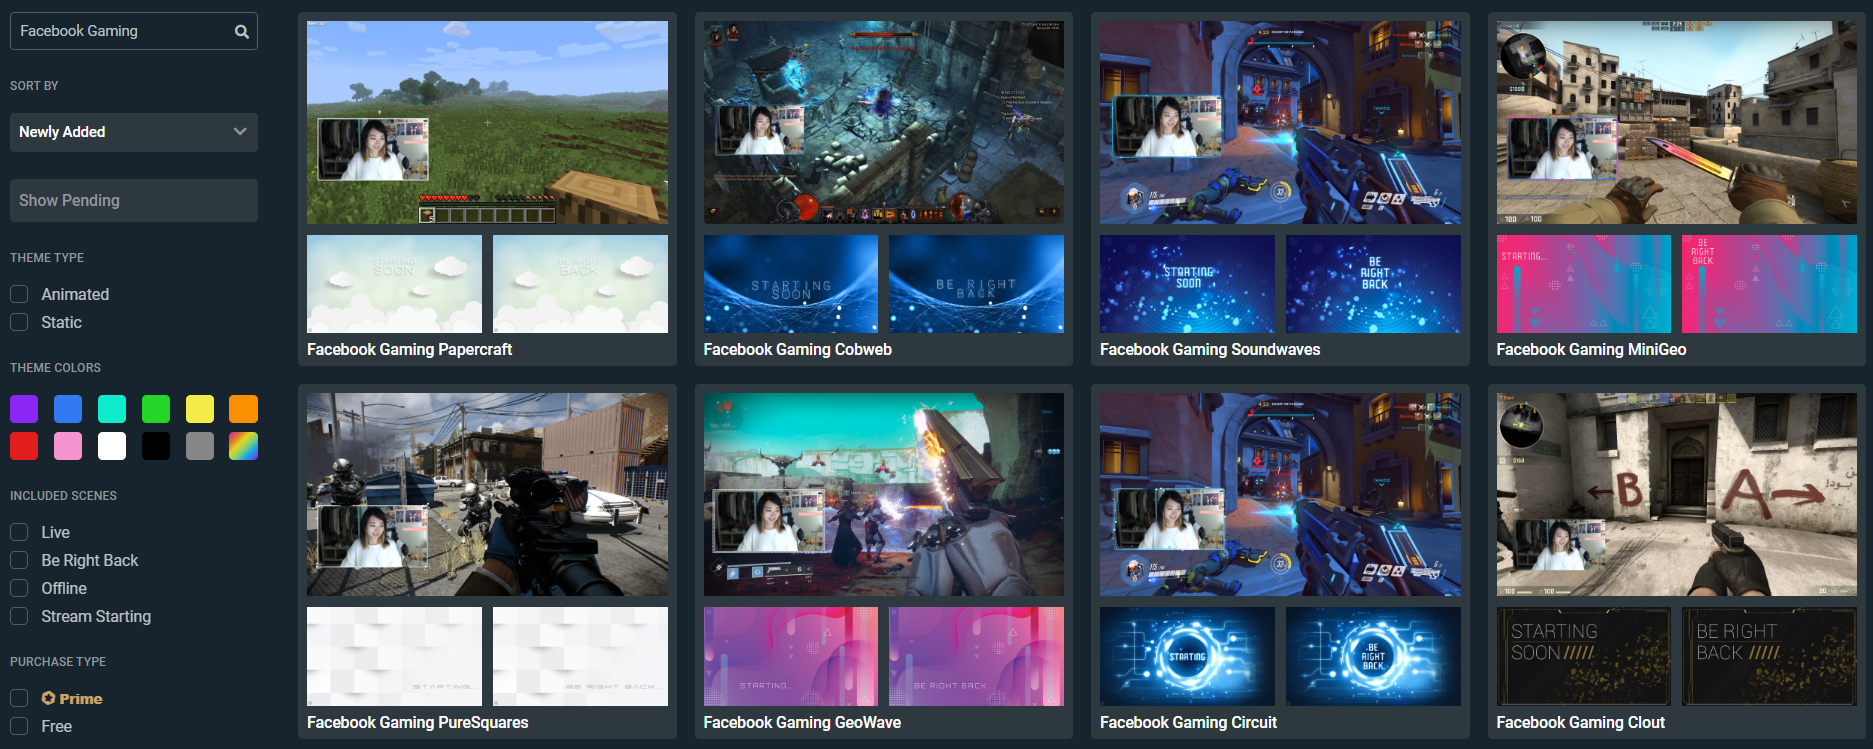Click GeoWave main live preview image
Viewport: 1873px width, 749px height.
[x=883, y=495]
